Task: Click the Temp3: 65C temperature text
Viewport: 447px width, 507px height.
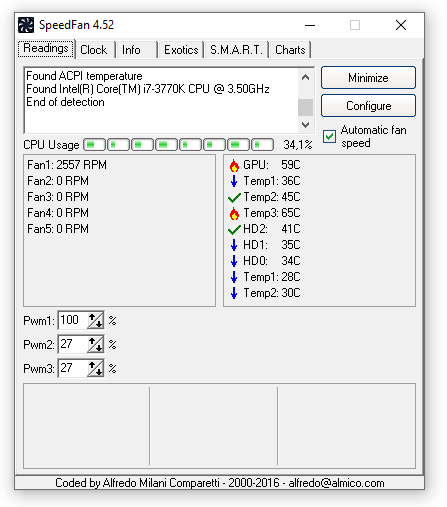Action: click(x=272, y=213)
